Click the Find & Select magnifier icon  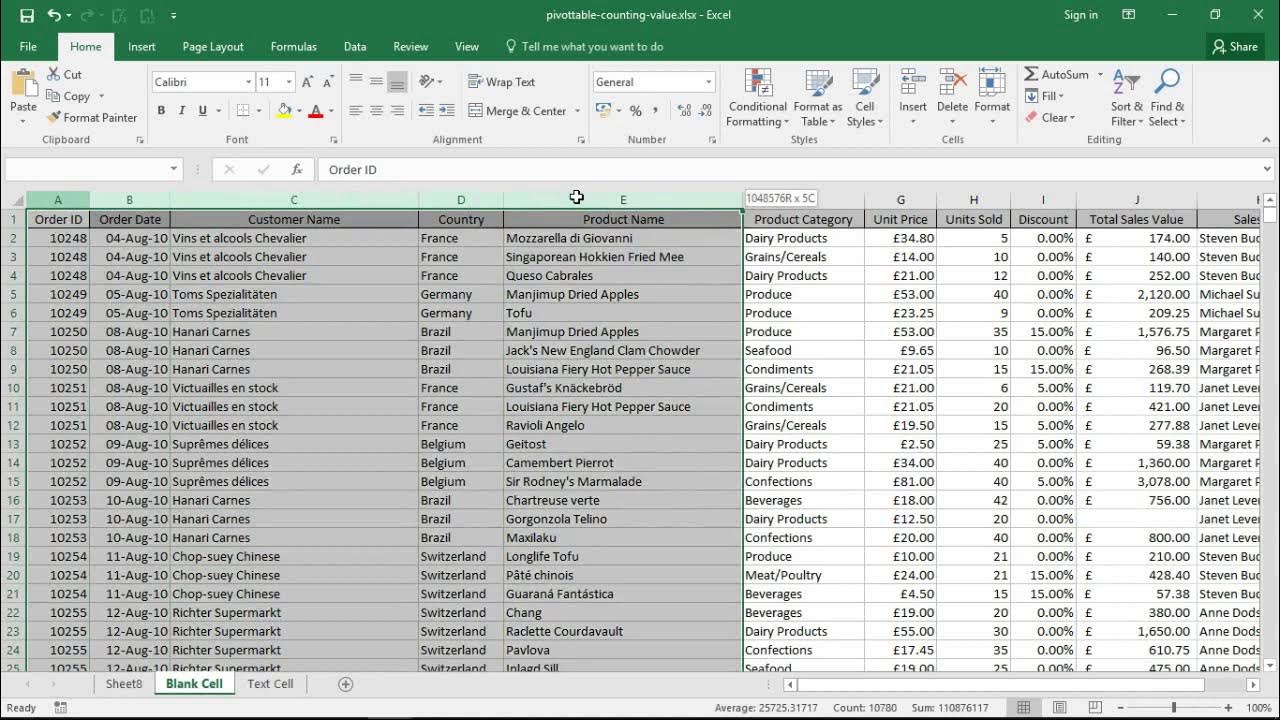(1167, 84)
